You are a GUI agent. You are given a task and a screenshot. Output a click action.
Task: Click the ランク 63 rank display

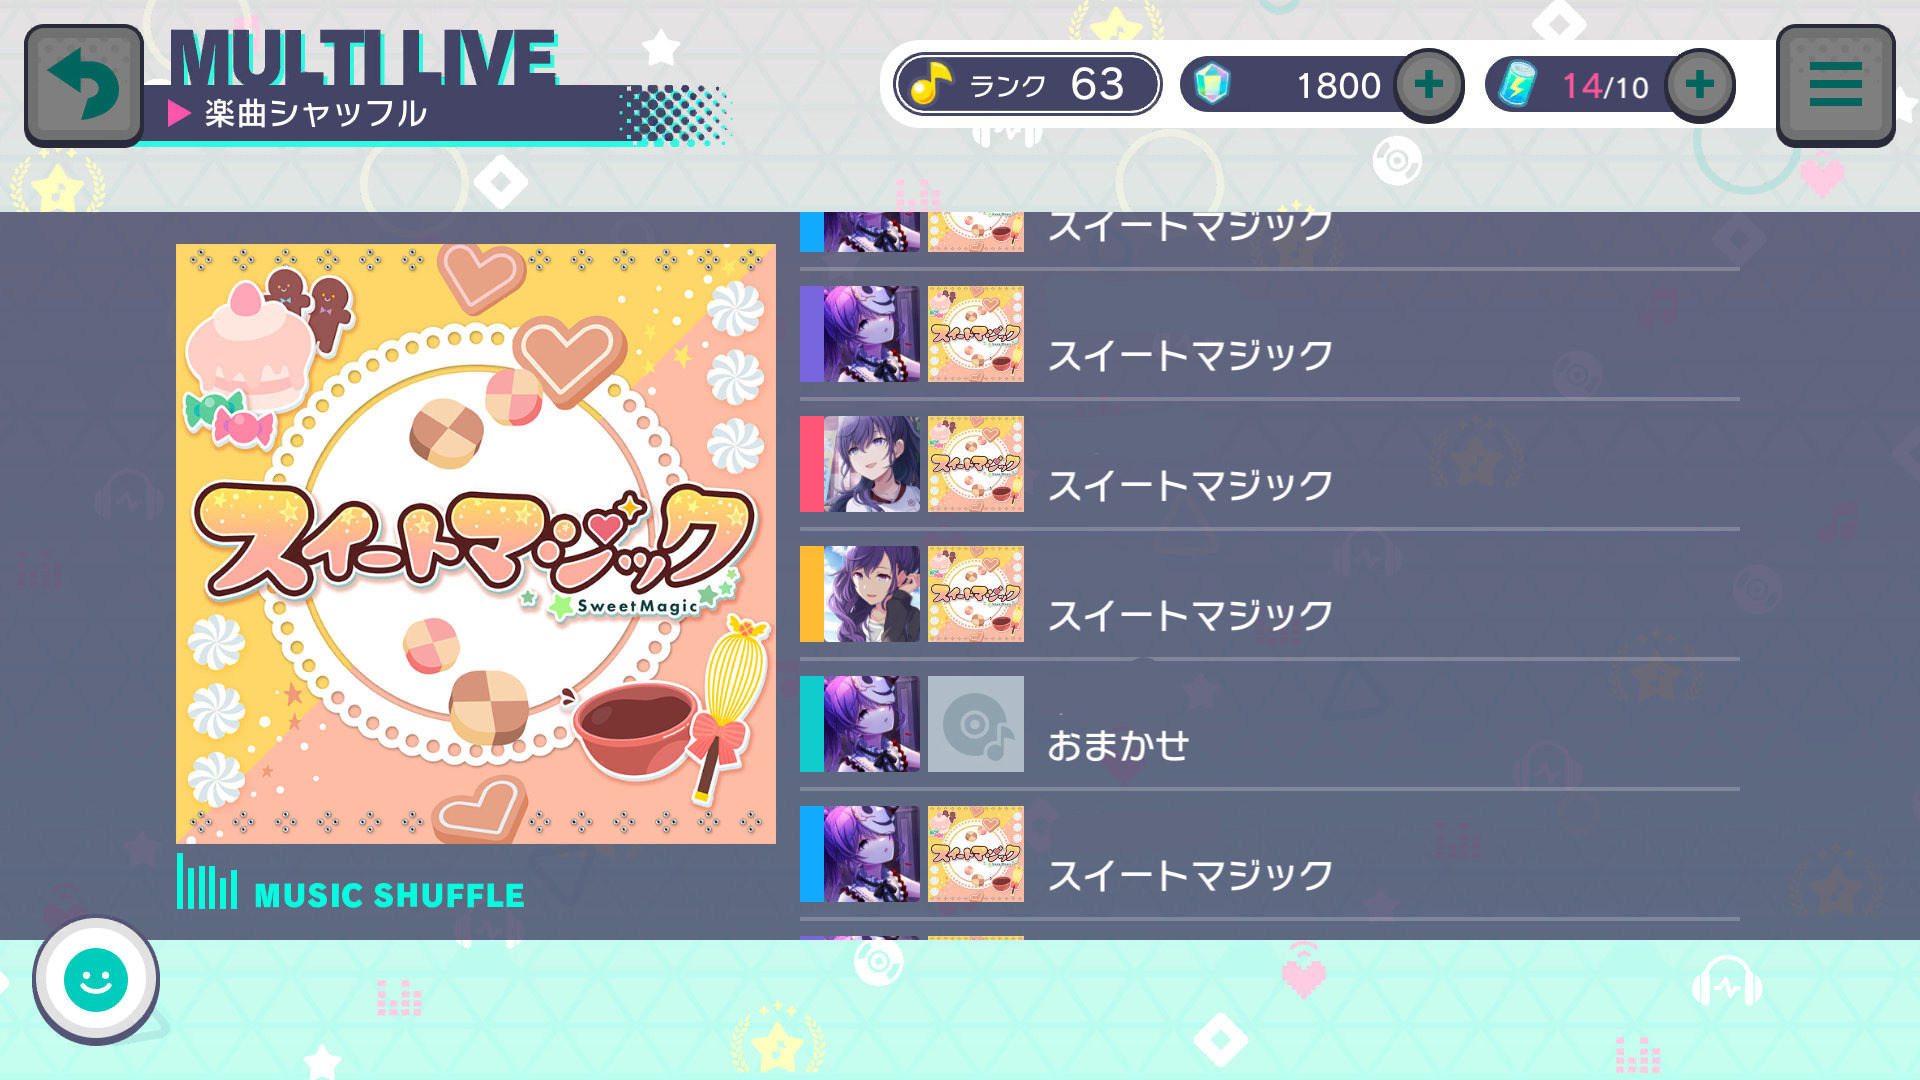pos(1028,84)
